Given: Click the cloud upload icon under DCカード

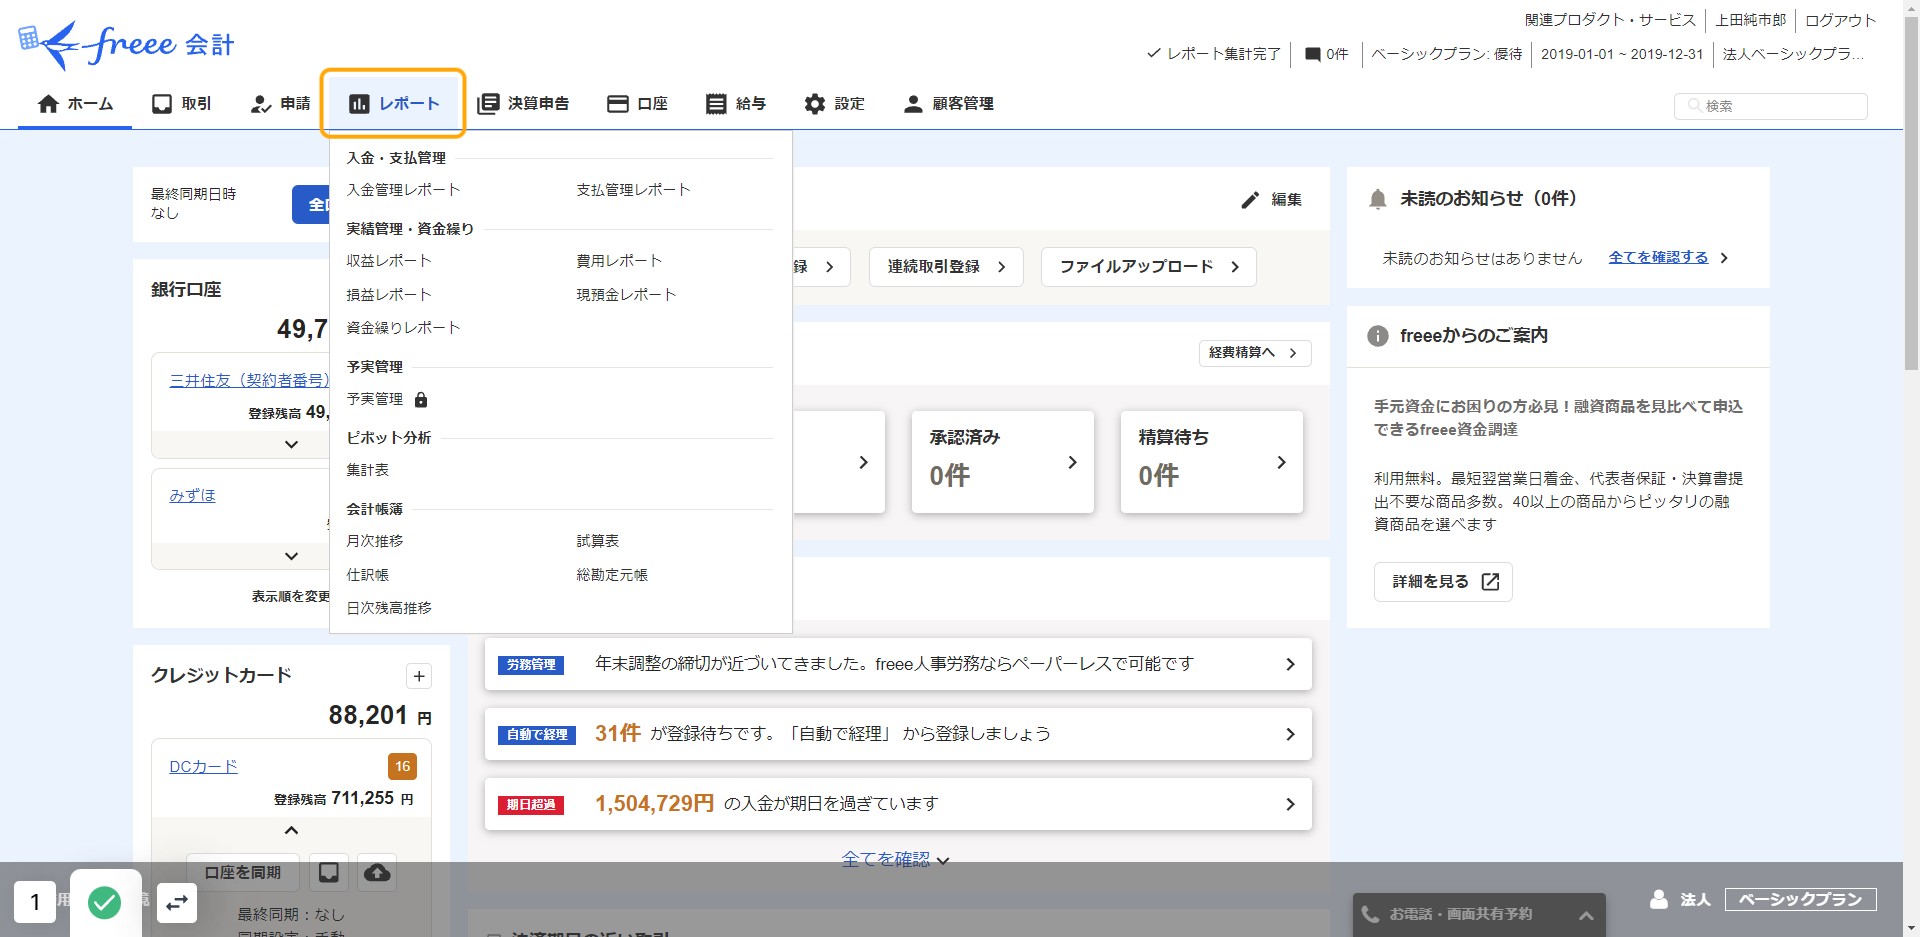Looking at the screenshot, I should (x=377, y=873).
